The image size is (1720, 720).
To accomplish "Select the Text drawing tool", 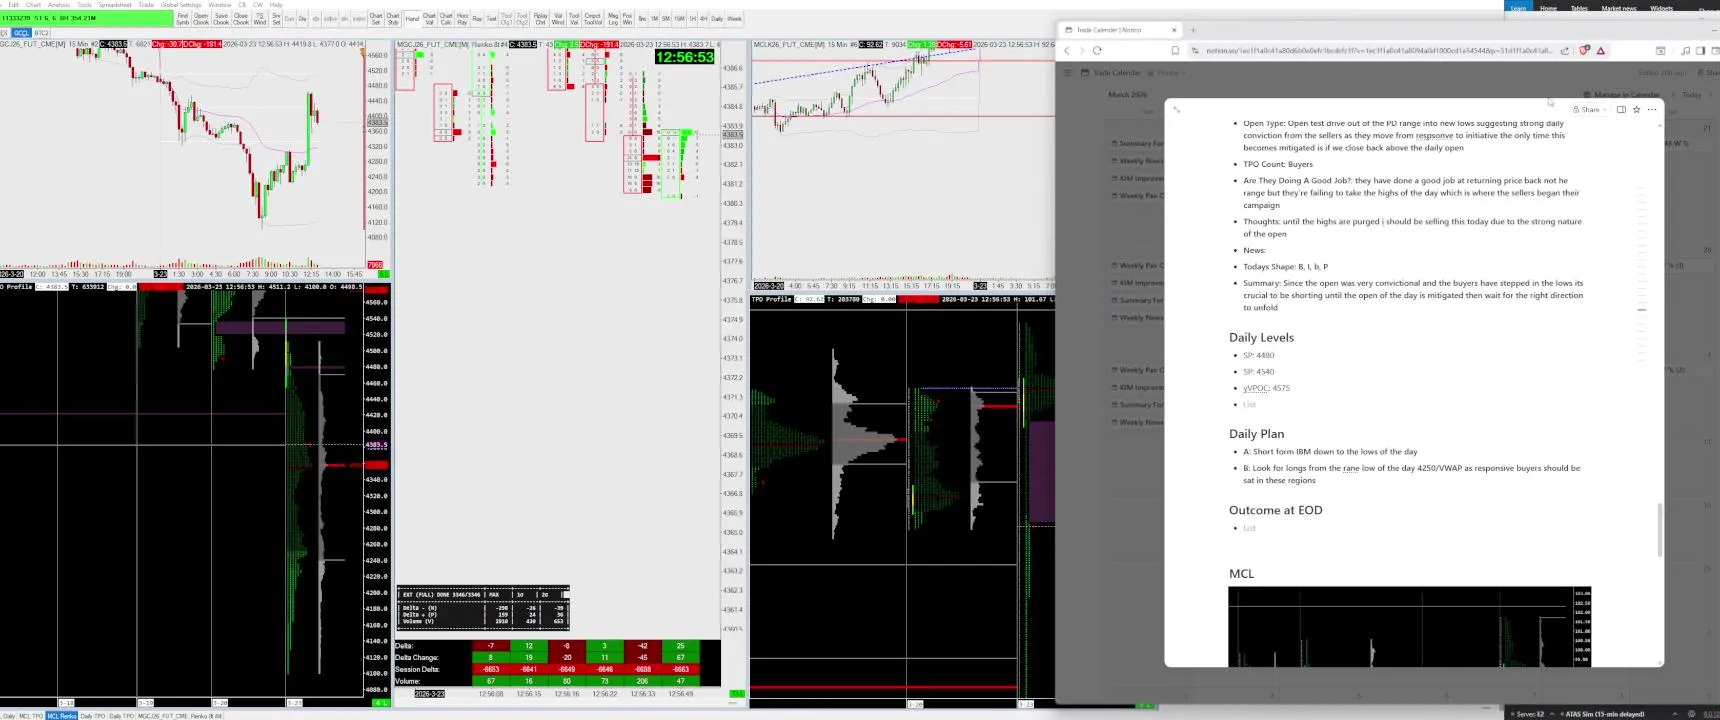I will tap(491, 19).
